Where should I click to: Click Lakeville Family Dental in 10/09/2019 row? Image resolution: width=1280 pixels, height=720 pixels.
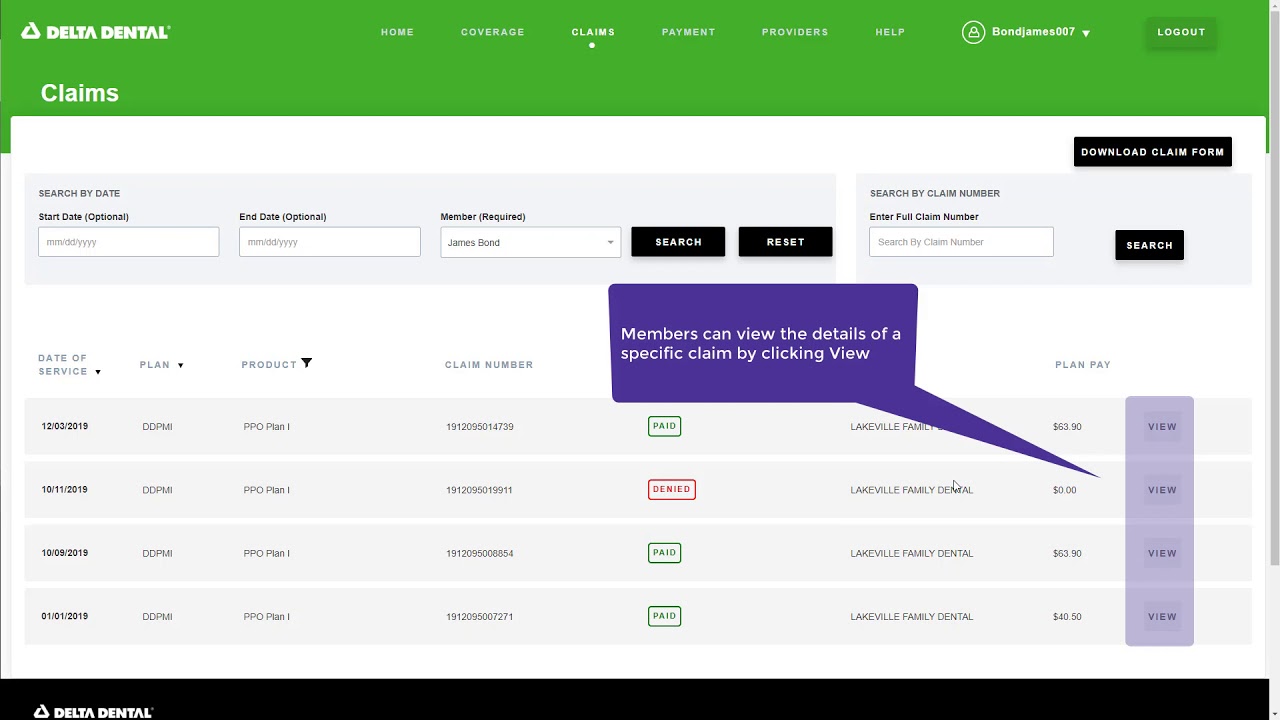912,553
